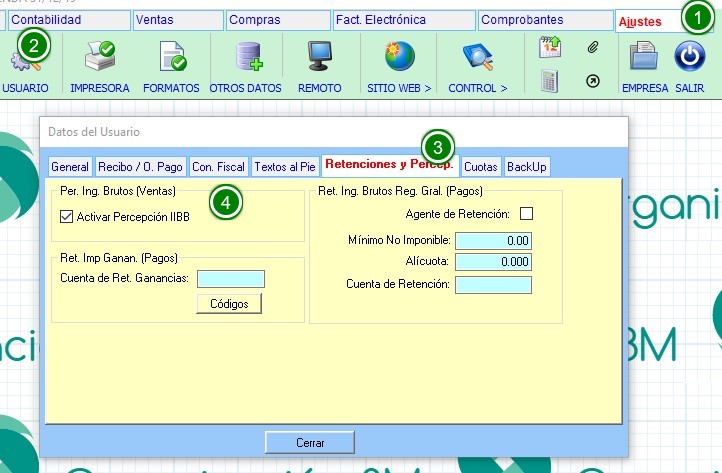Open the Fact. Electrónica menu tab
This screenshot has width=722, height=473.
pos(404,20)
